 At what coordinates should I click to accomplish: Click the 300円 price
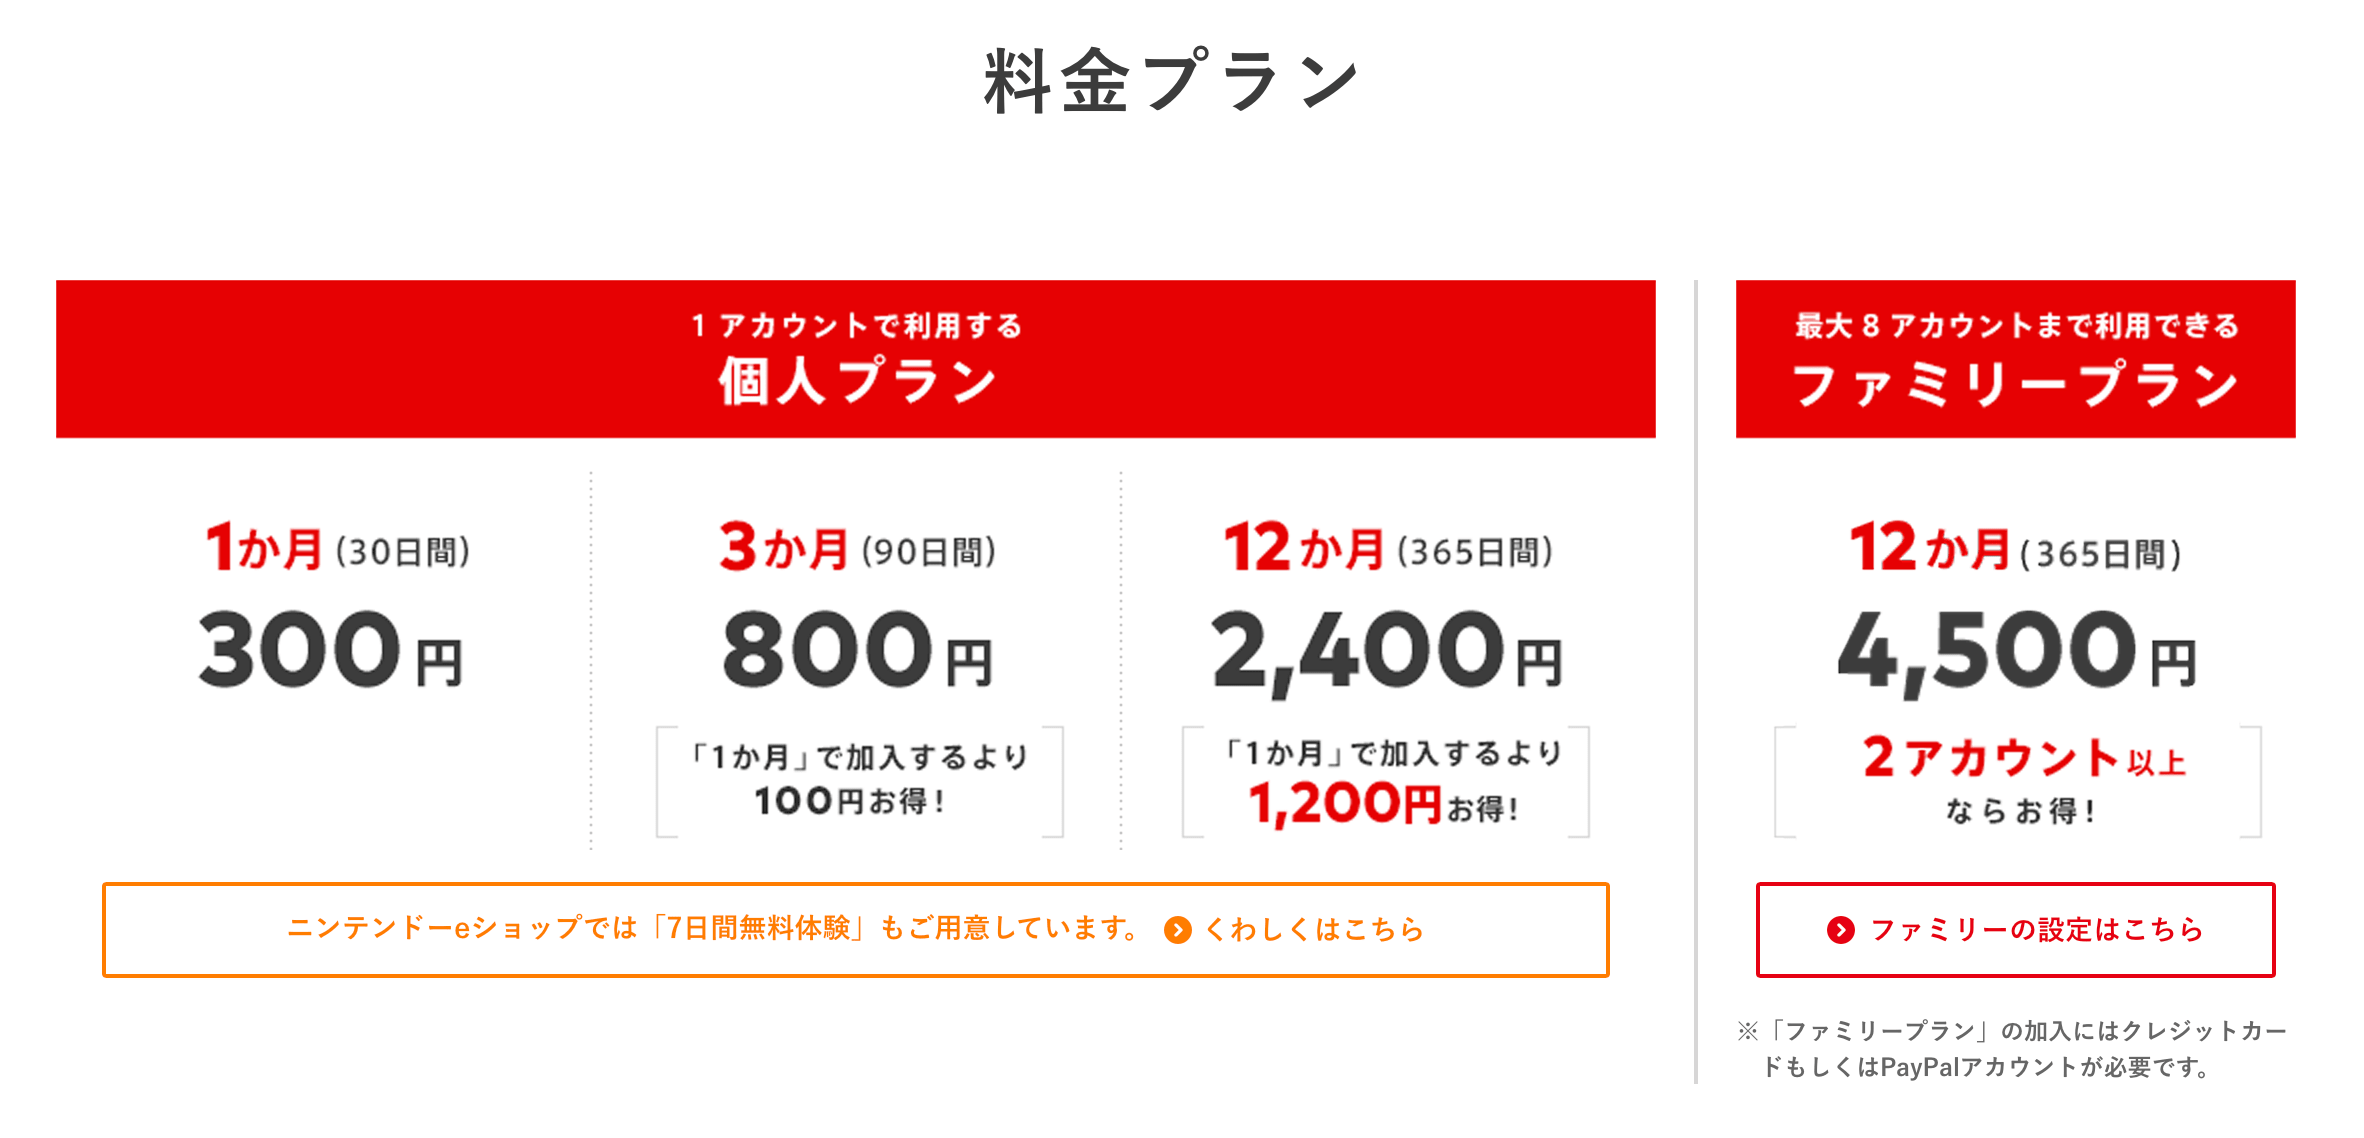[330, 651]
